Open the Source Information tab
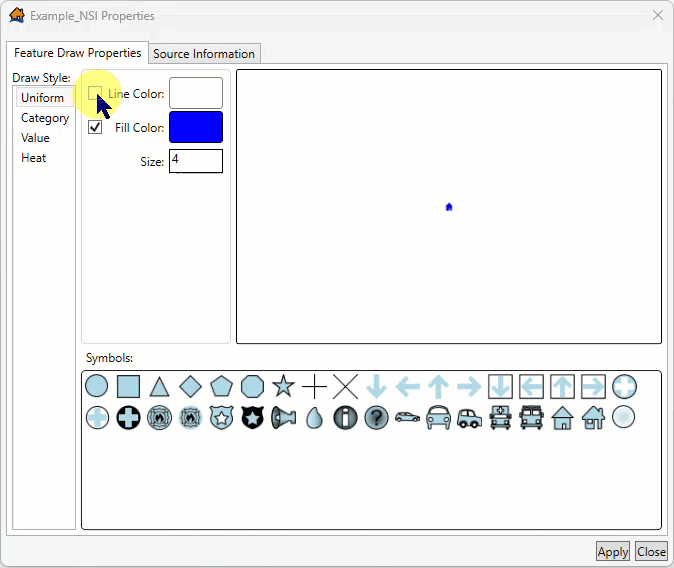 click(204, 54)
